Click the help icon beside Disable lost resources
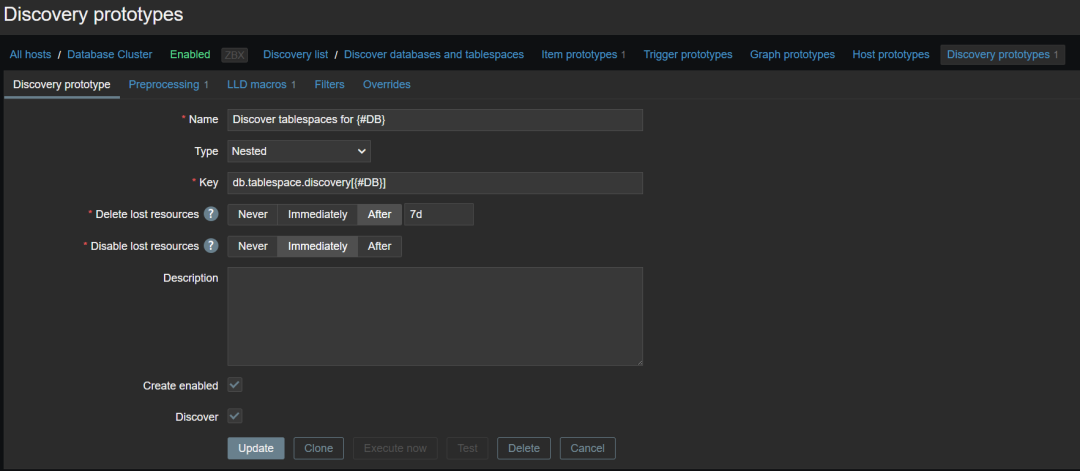The image size is (1080, 471). [211, 246]
